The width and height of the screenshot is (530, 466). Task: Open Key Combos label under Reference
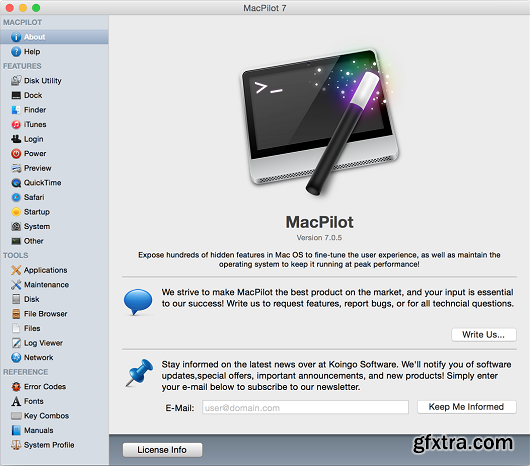(x=46, y=416)
